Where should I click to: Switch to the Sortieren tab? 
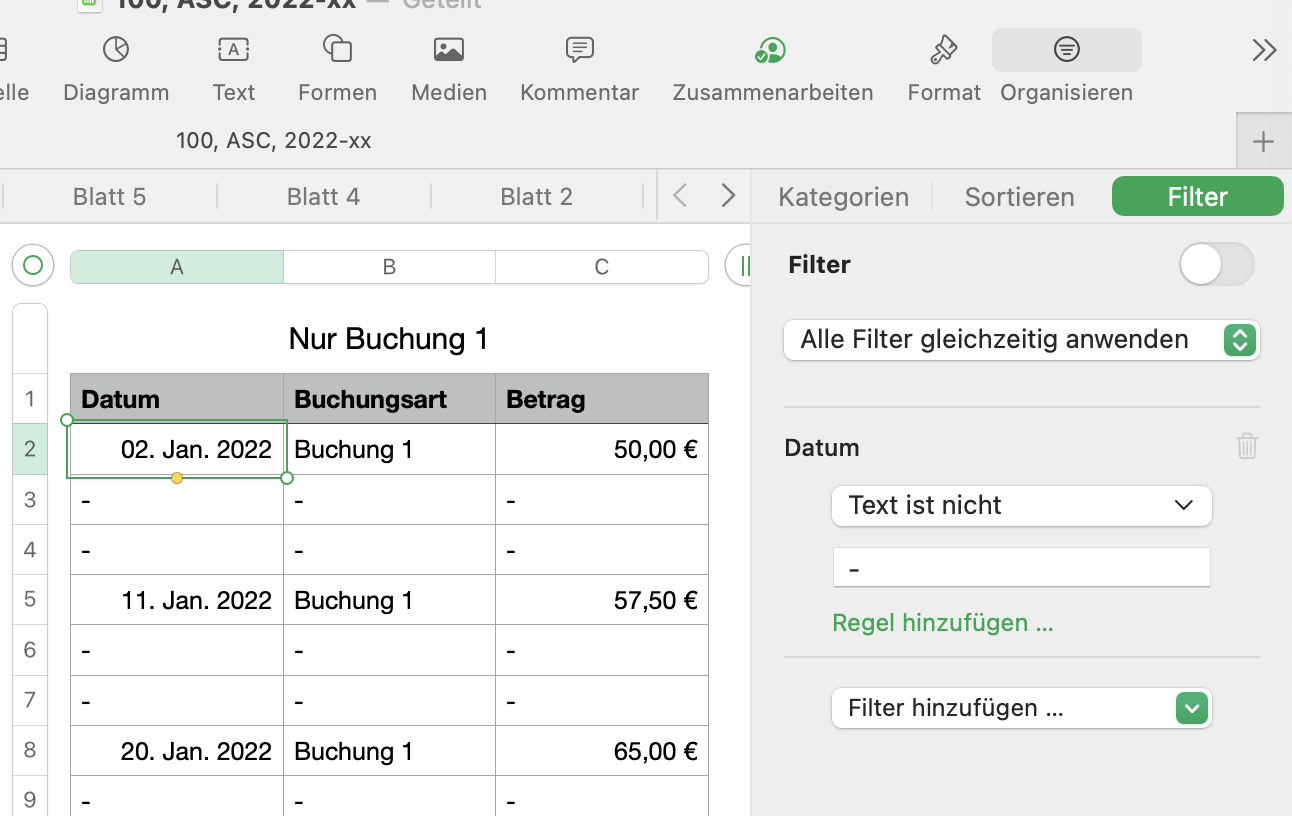click(1019, 197)
